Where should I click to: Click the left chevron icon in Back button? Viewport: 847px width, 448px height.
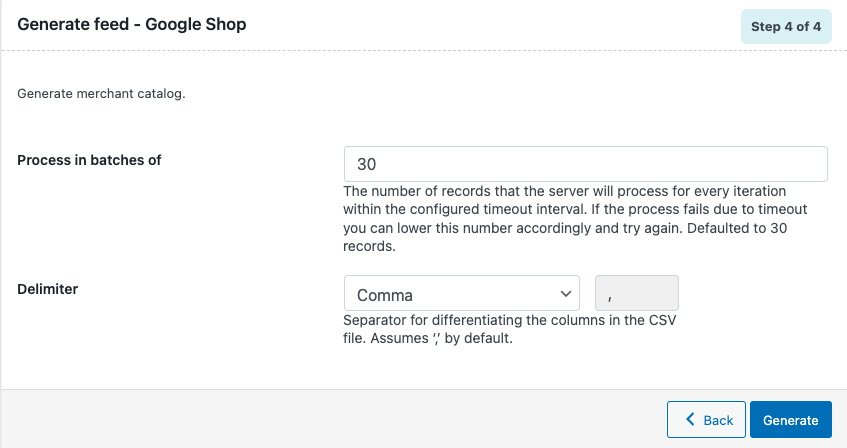tap(688, 420)
